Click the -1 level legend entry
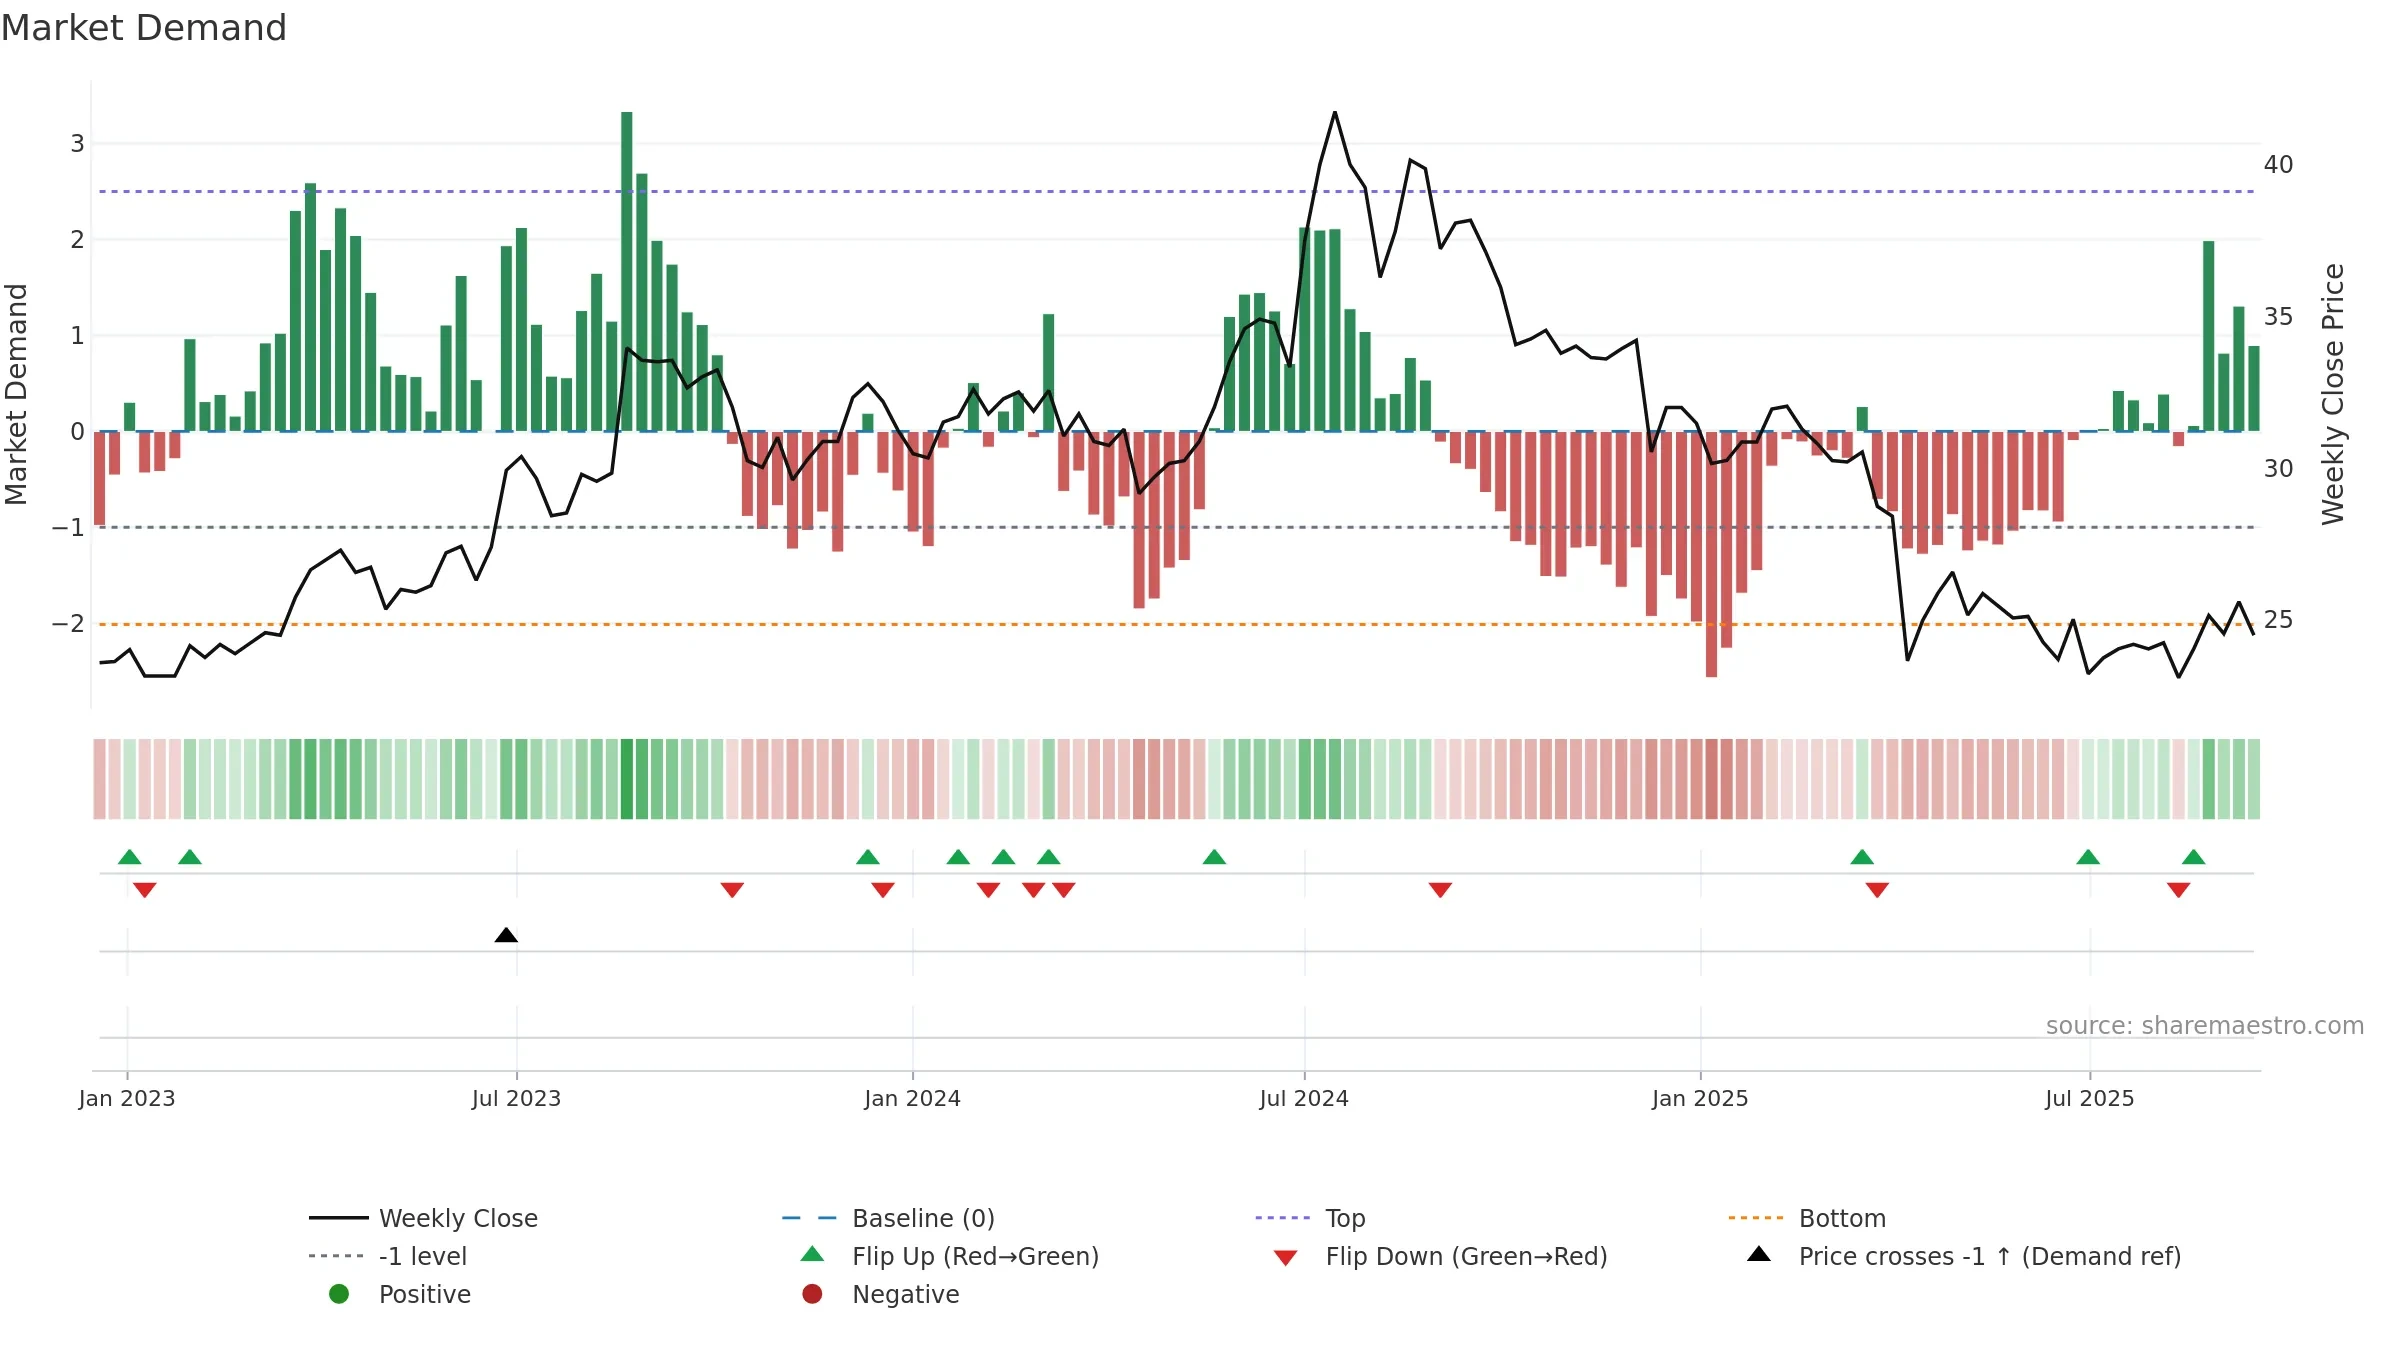This screenshot has width=2400, height=1350. tap(388, 1256)
